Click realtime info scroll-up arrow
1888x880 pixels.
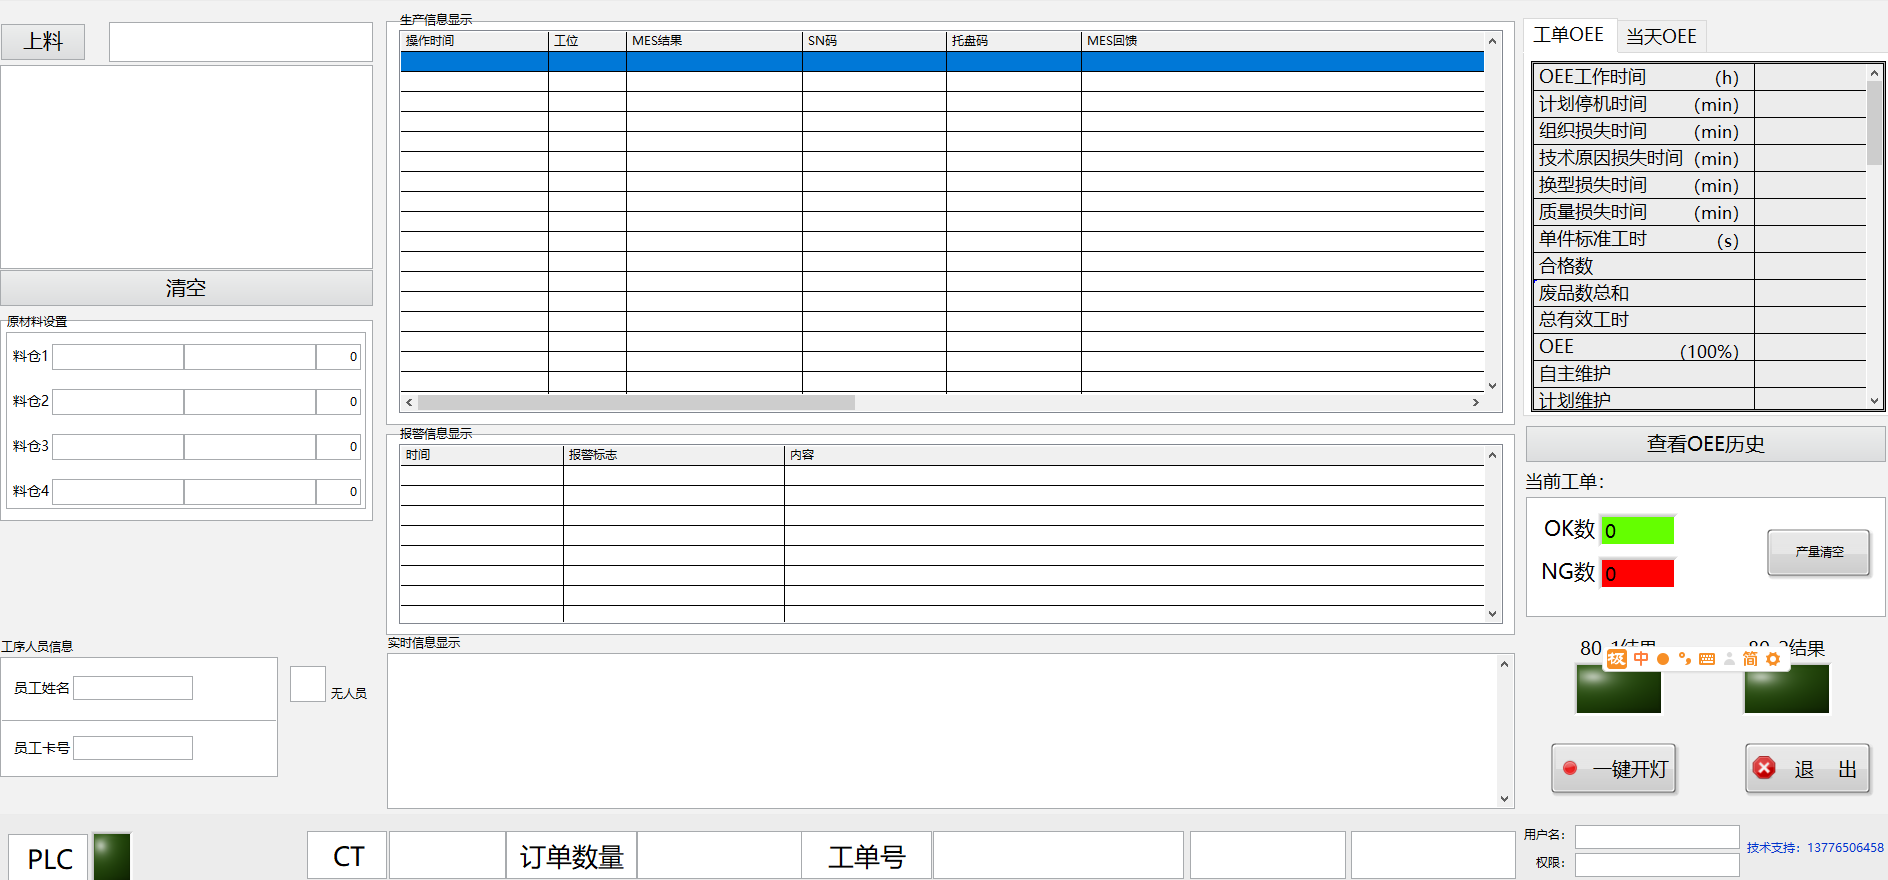[1504, 664]
